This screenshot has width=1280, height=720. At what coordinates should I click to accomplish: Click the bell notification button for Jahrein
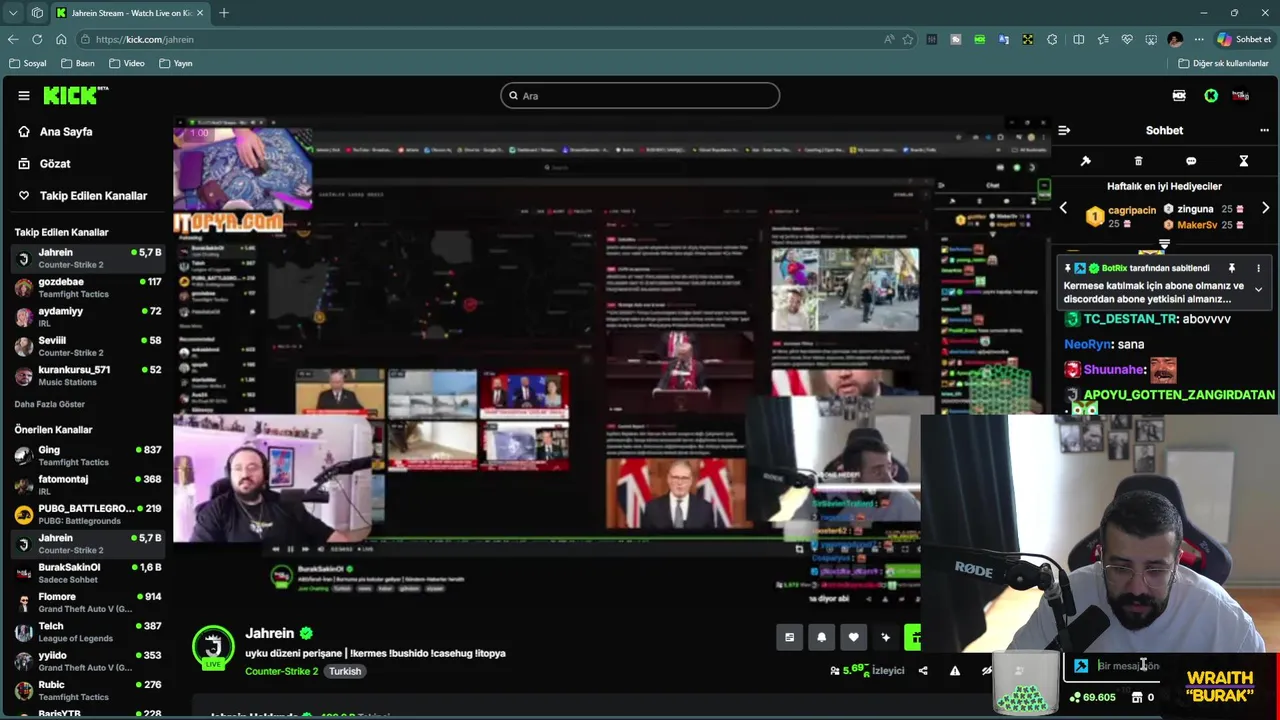click(822, 637)
